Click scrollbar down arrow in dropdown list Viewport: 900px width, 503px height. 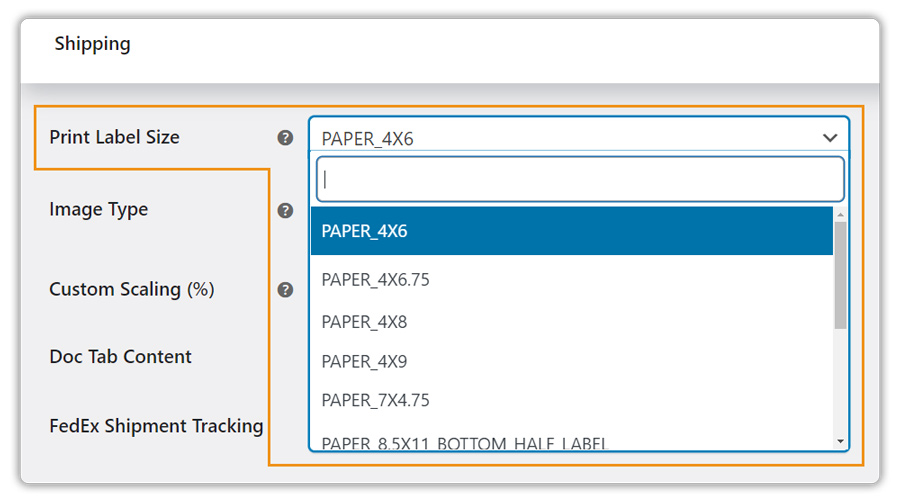[840, 442]
